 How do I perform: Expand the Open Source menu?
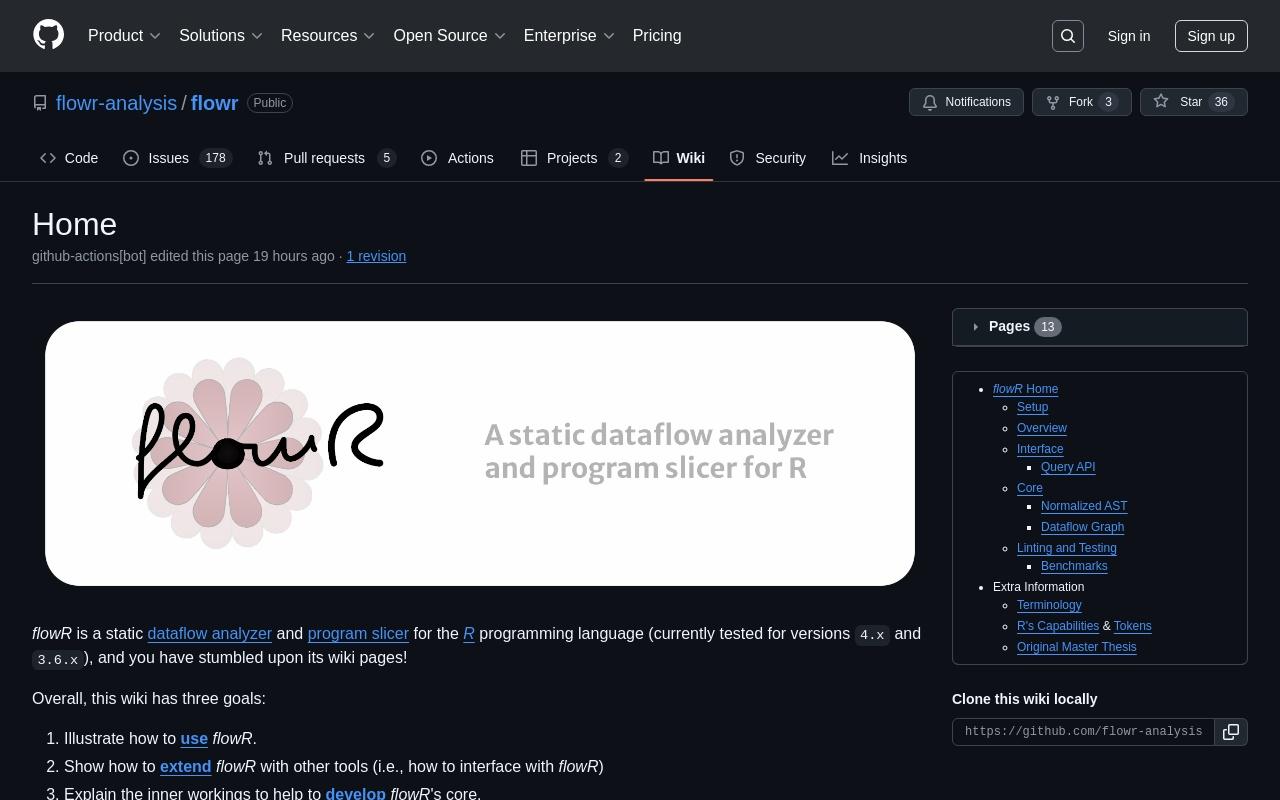(x=450, y=36)
